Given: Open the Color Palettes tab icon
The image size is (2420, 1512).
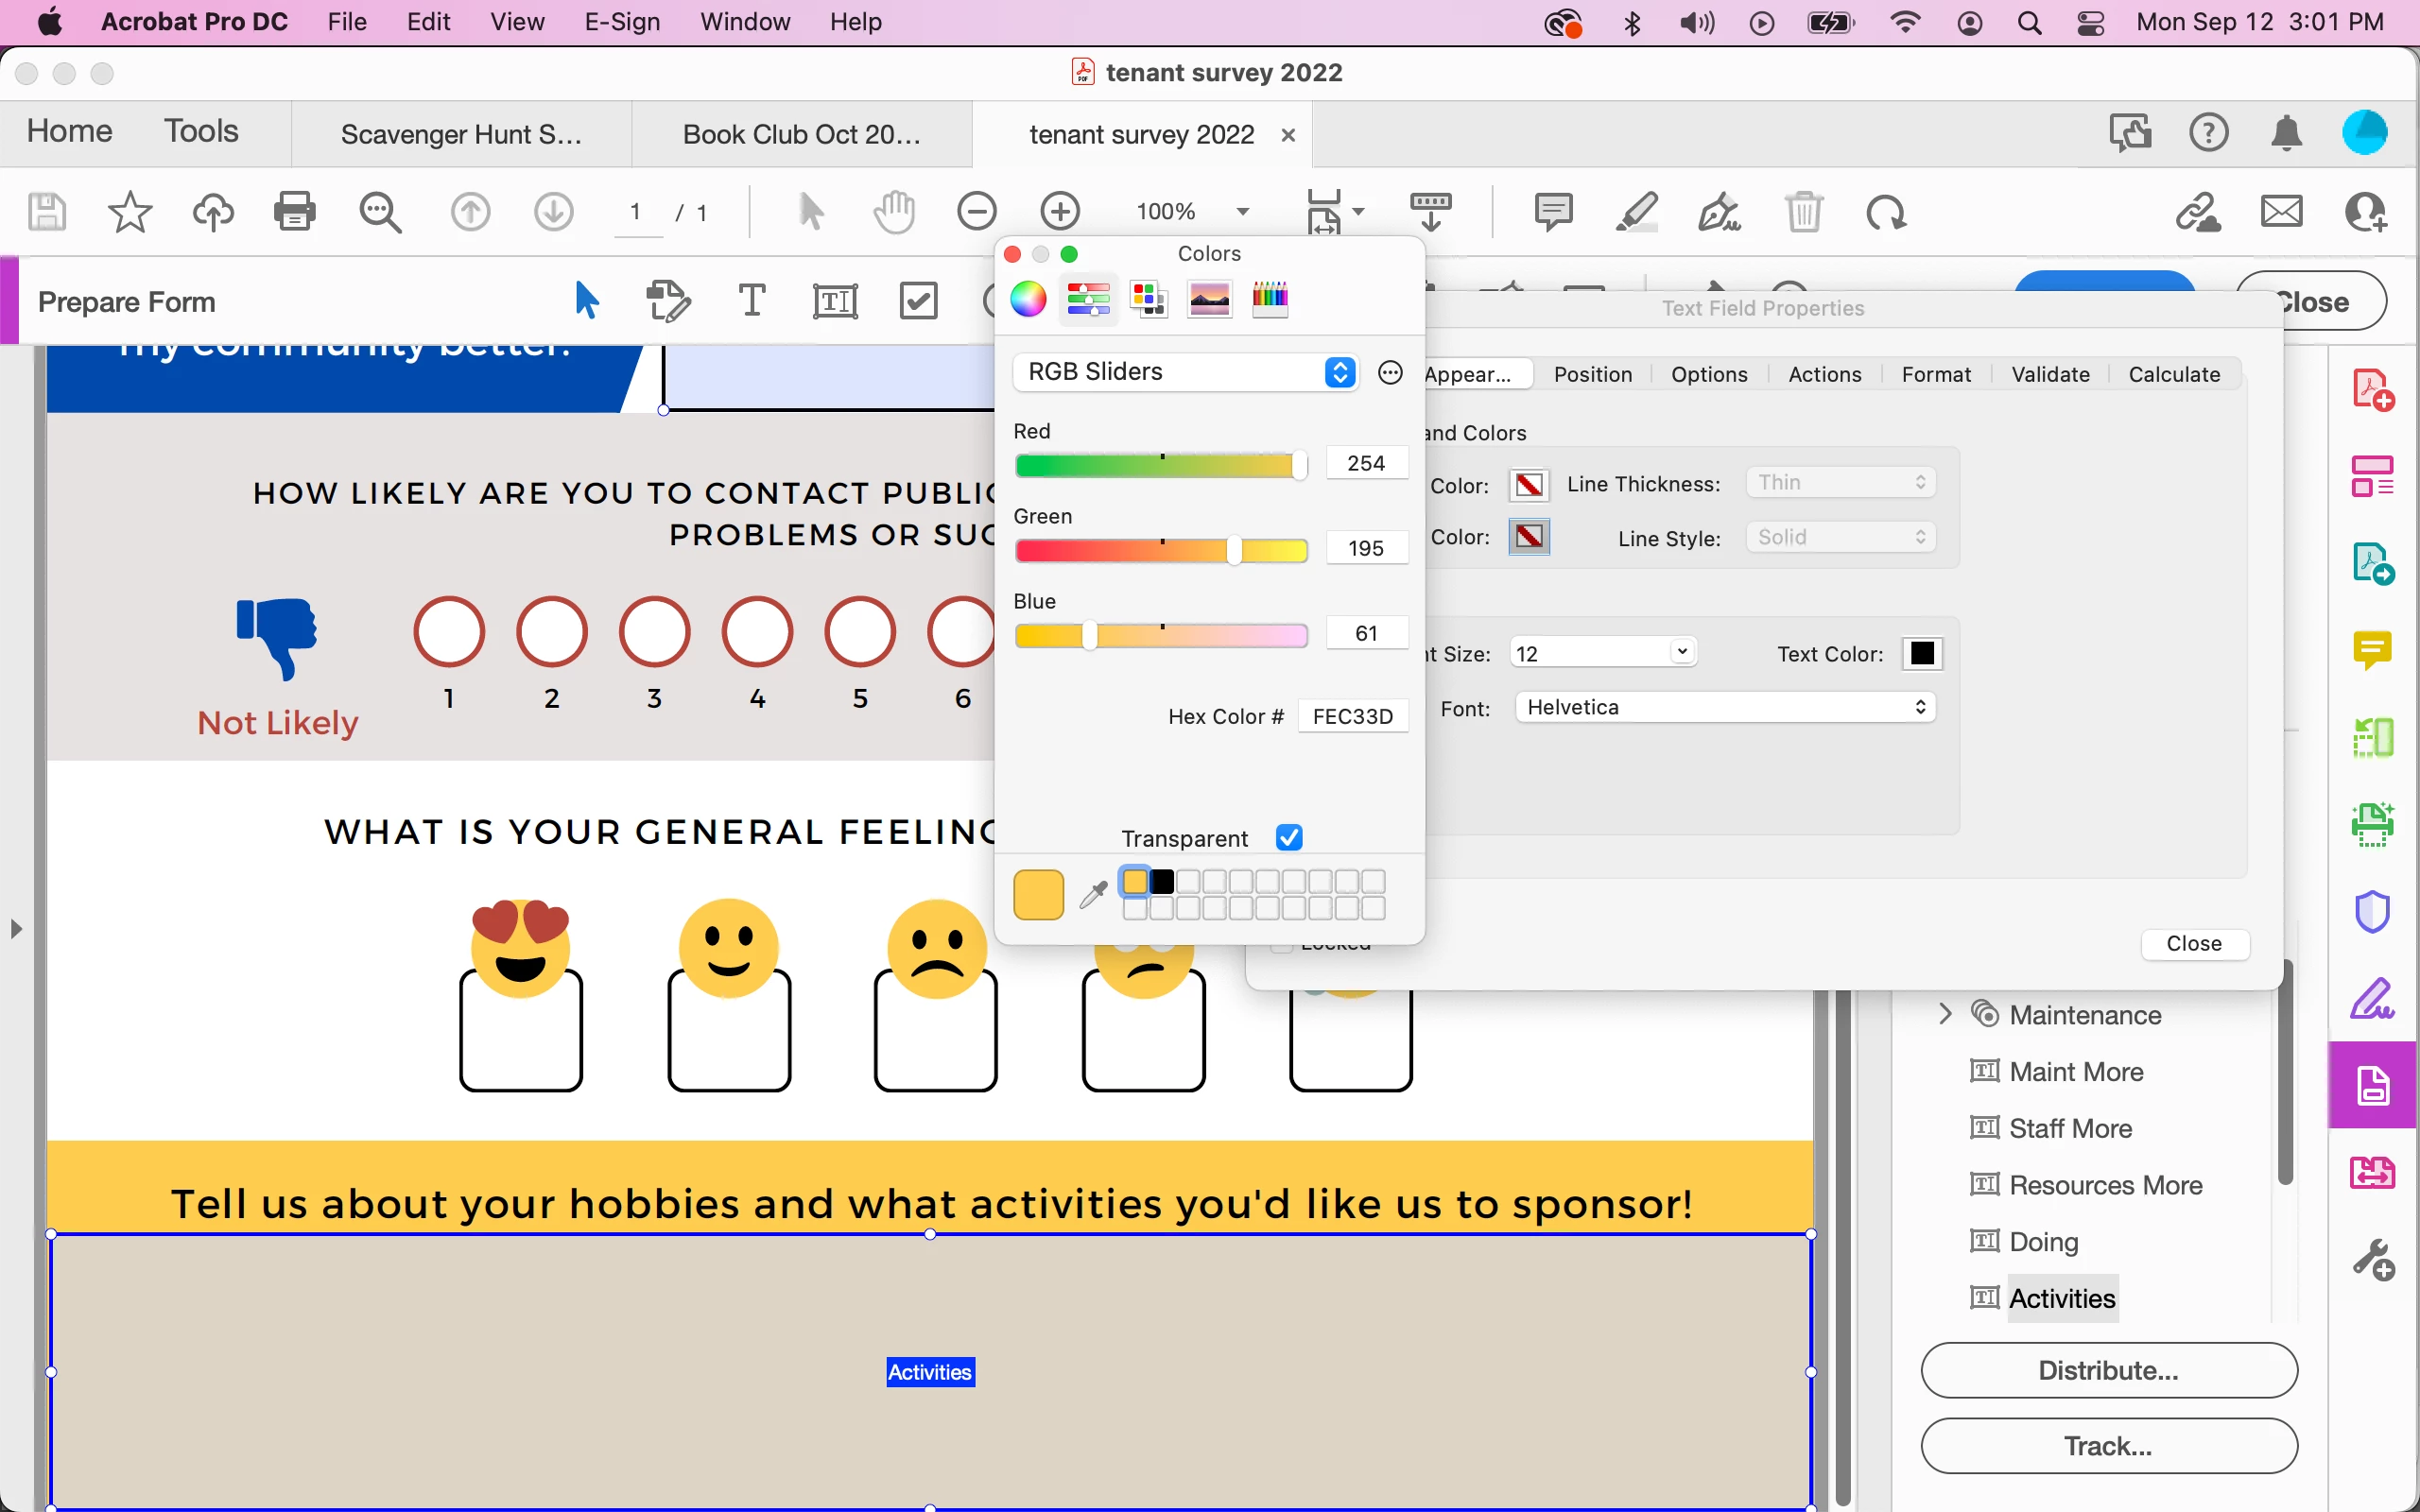Looking at the screenshot, I should (x=1149, y=298).
